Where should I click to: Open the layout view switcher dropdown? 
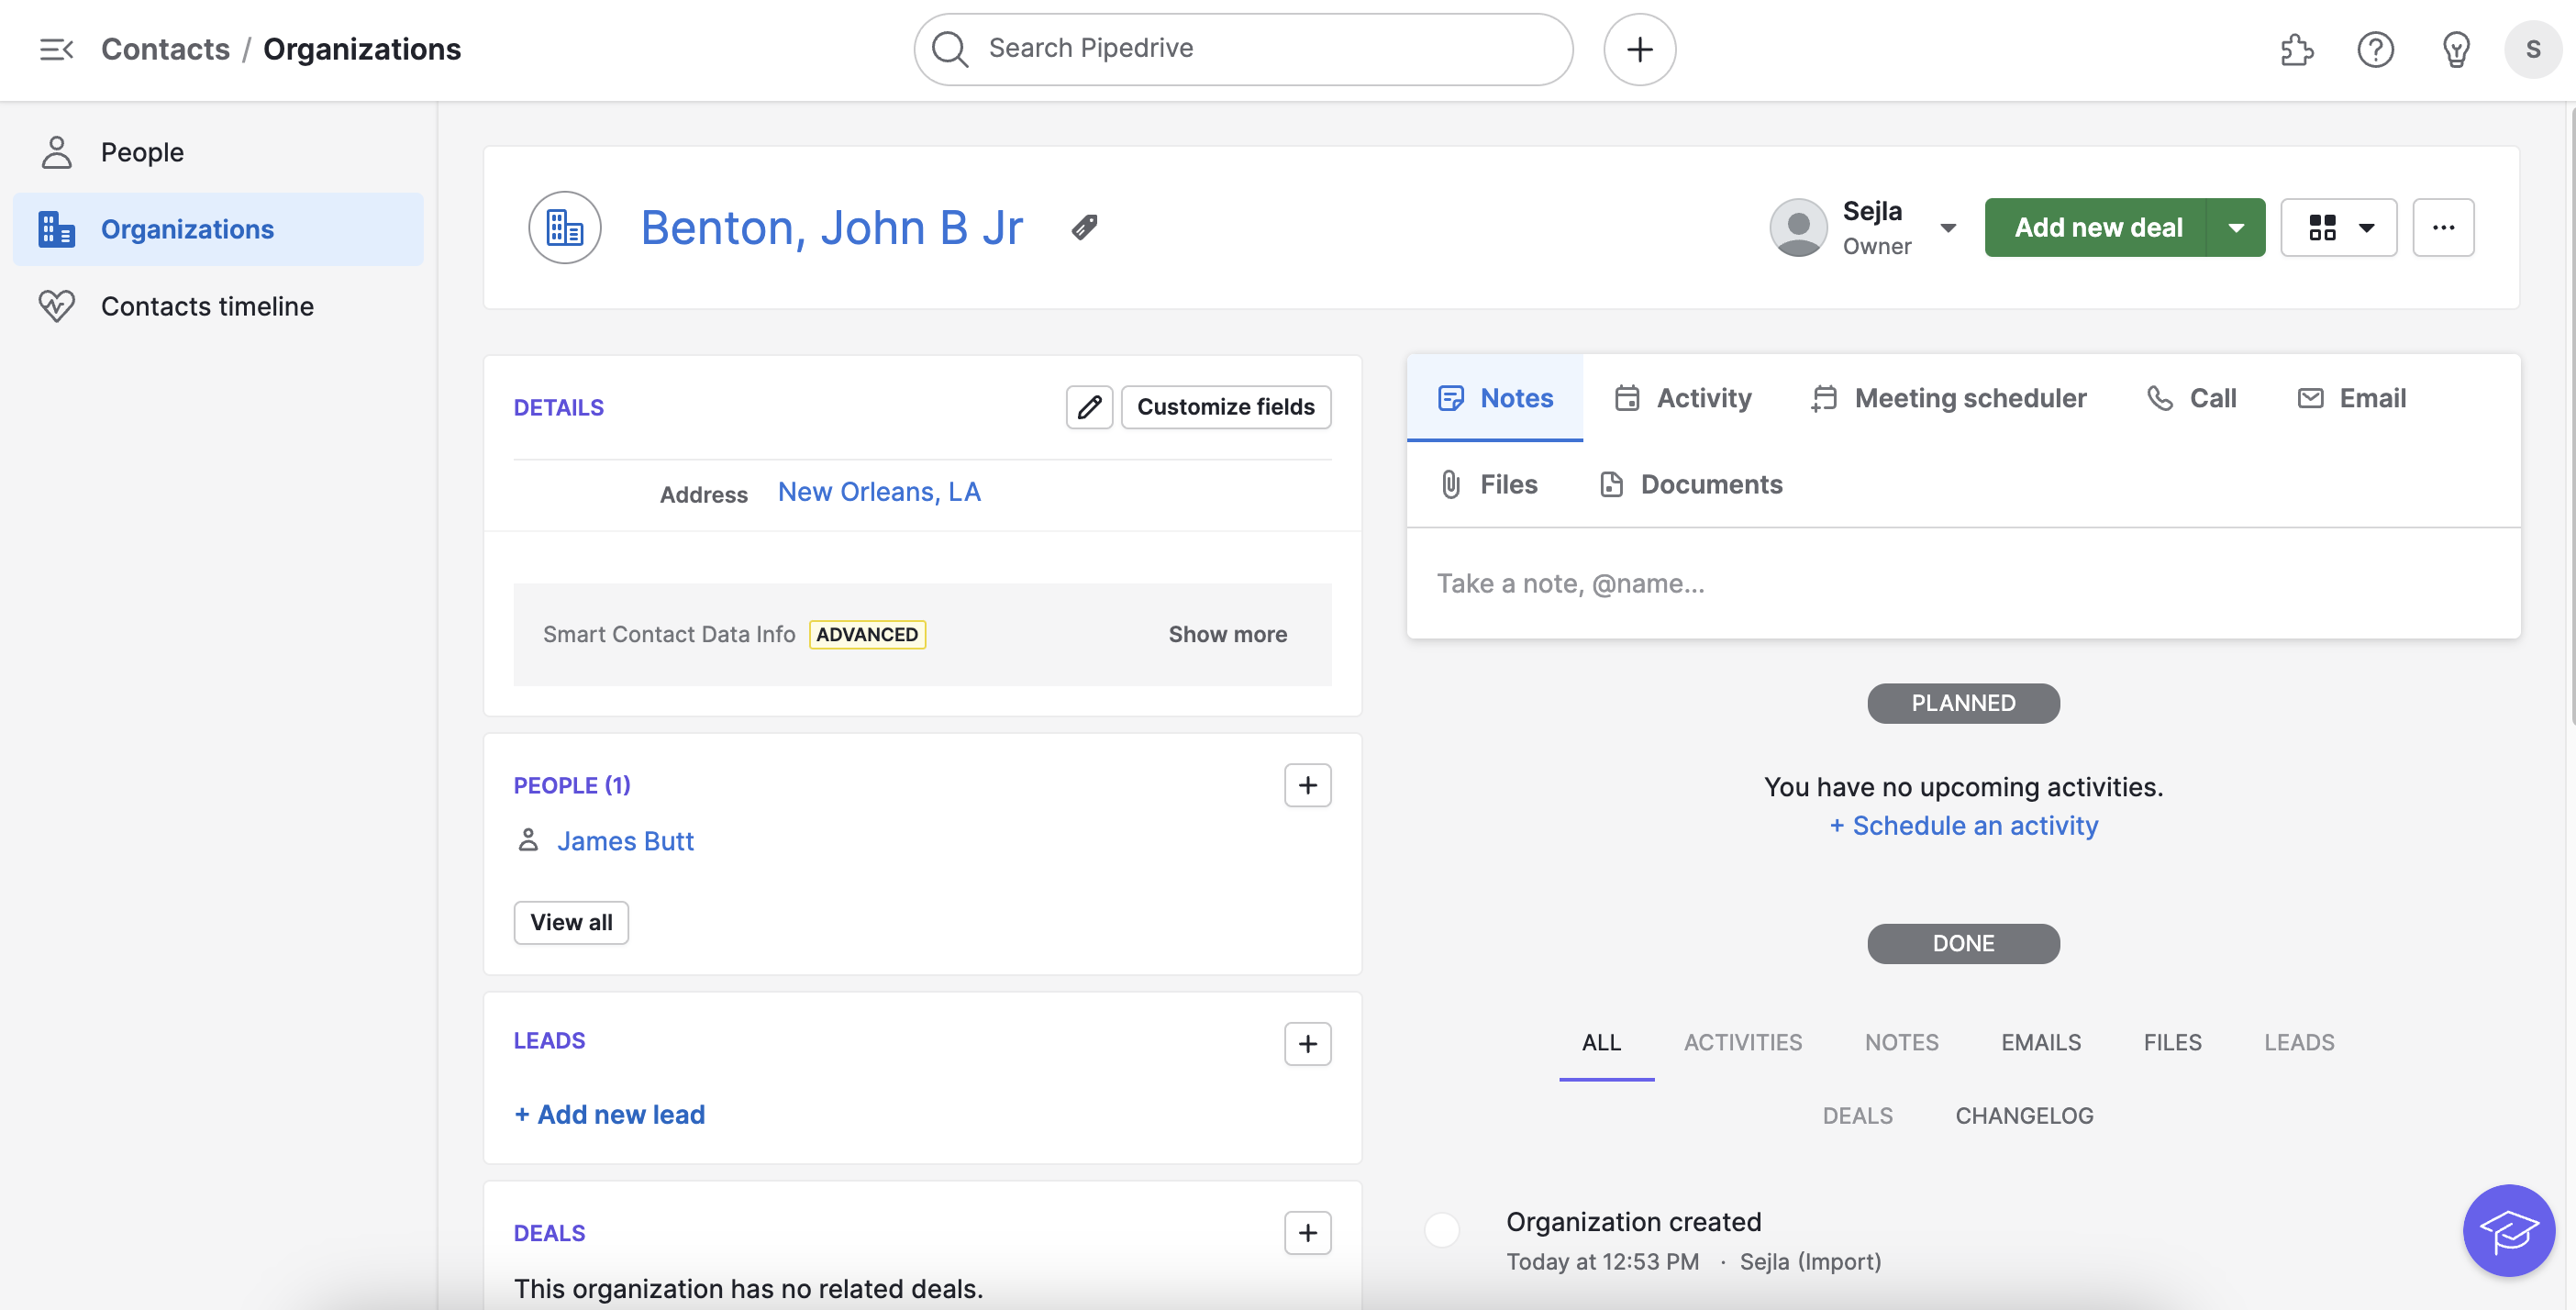coord(2338,227)
